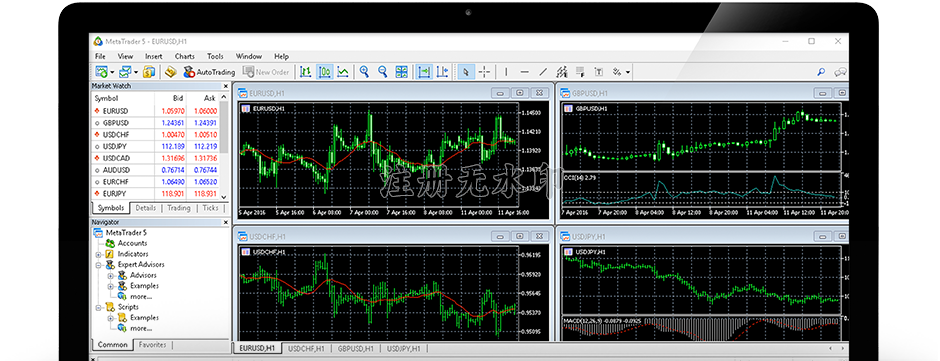Select the crosshair cursor tool
The width and height of the screenshot is (940, 361).
(x=484, y=72)
